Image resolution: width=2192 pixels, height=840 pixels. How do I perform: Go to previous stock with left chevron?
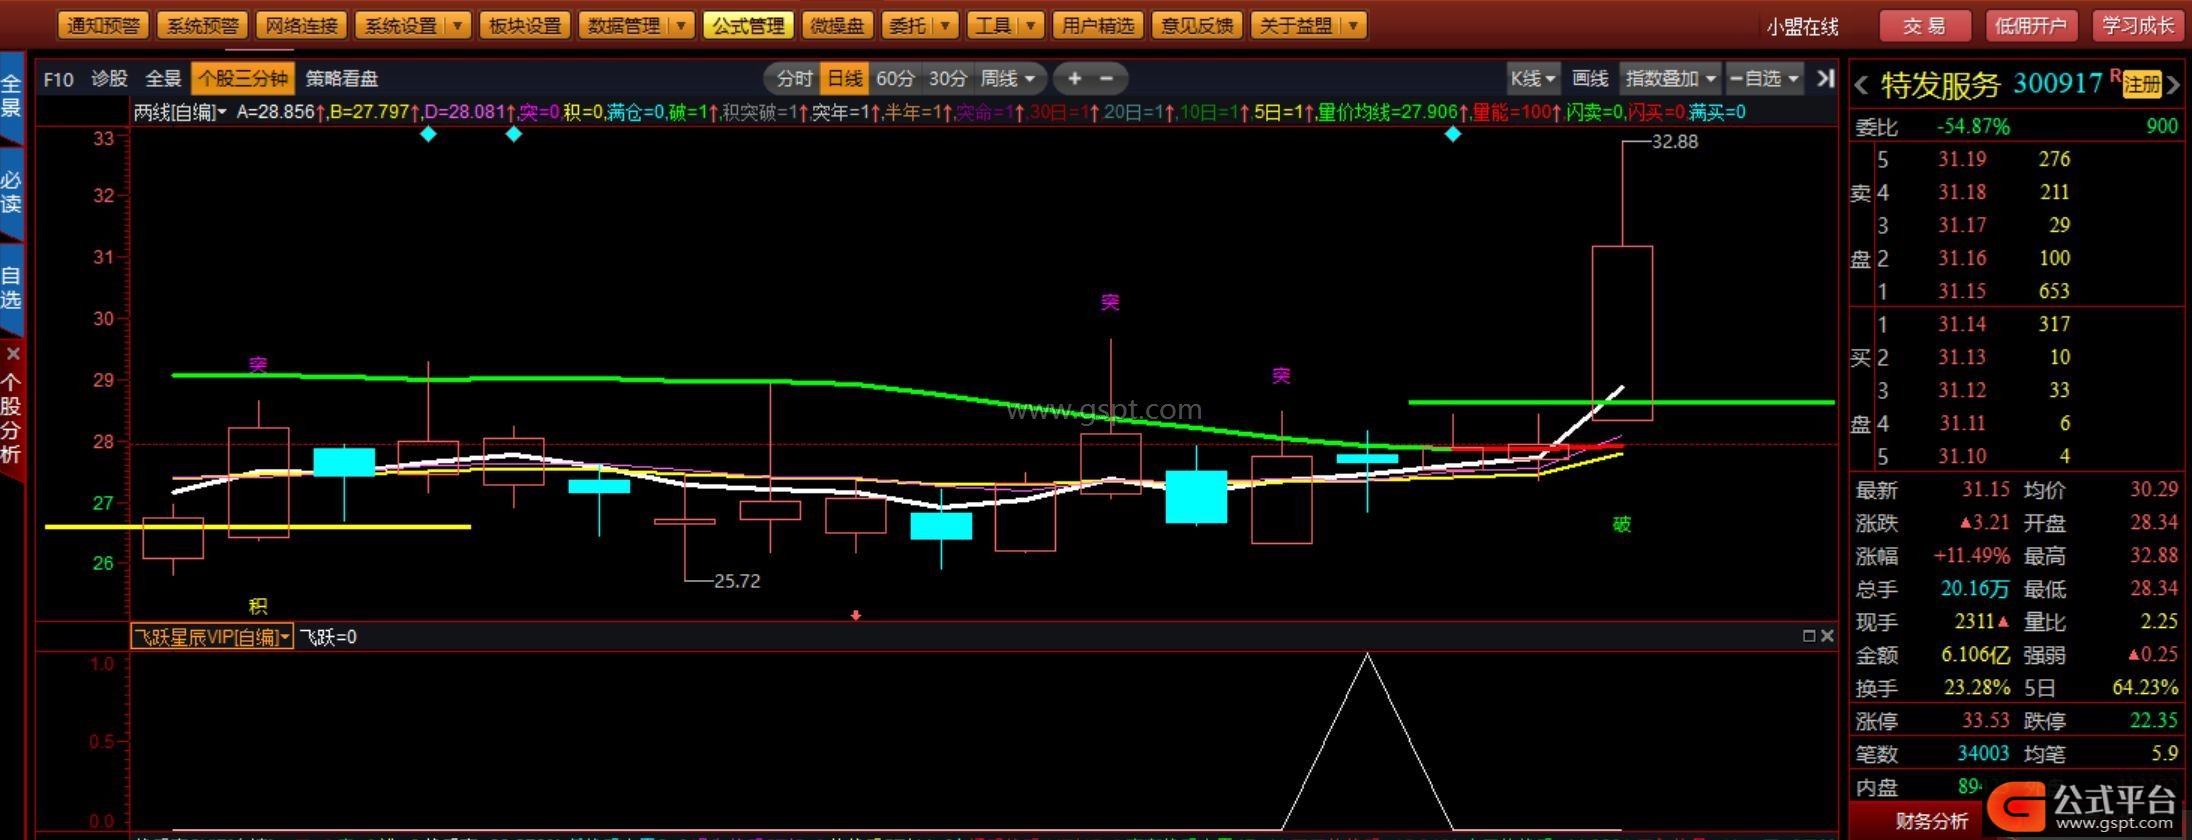click(x=1861, y=85)
